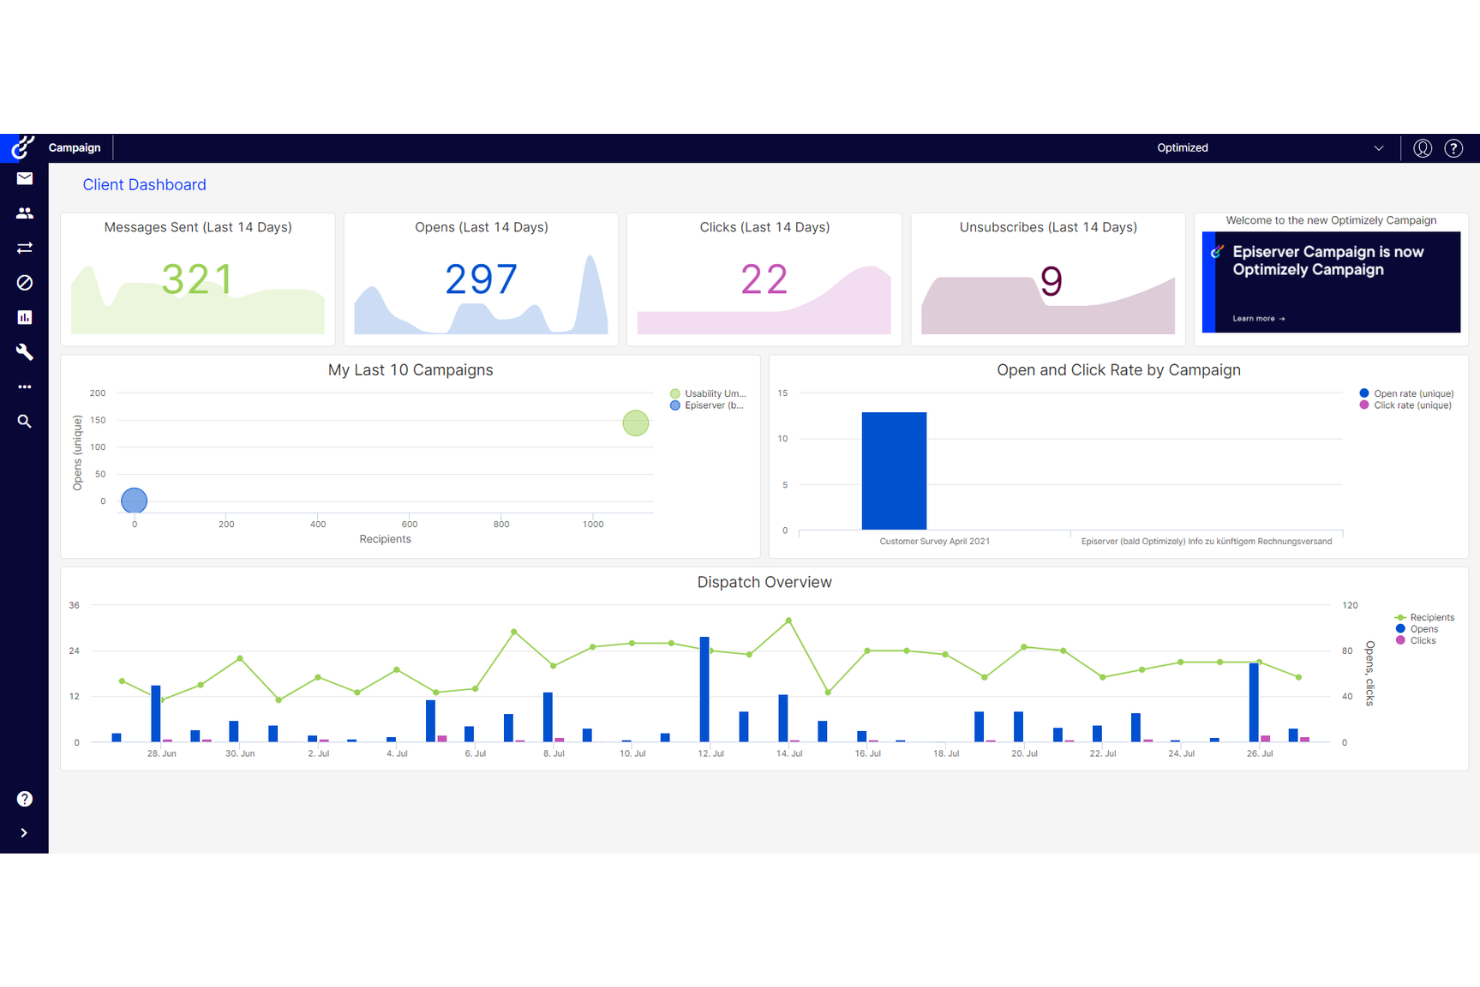The width and height of the screenshot is (1480, 987).
Task: Click the Optimizely logo icon
Action: (22, 147)
